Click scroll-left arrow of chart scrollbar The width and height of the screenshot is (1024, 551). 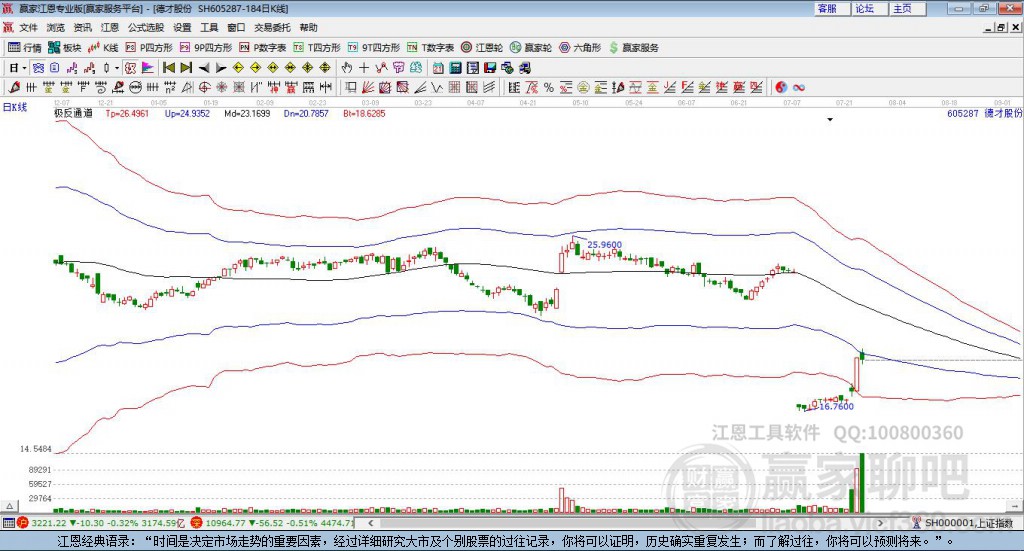[x=370, y=523]
